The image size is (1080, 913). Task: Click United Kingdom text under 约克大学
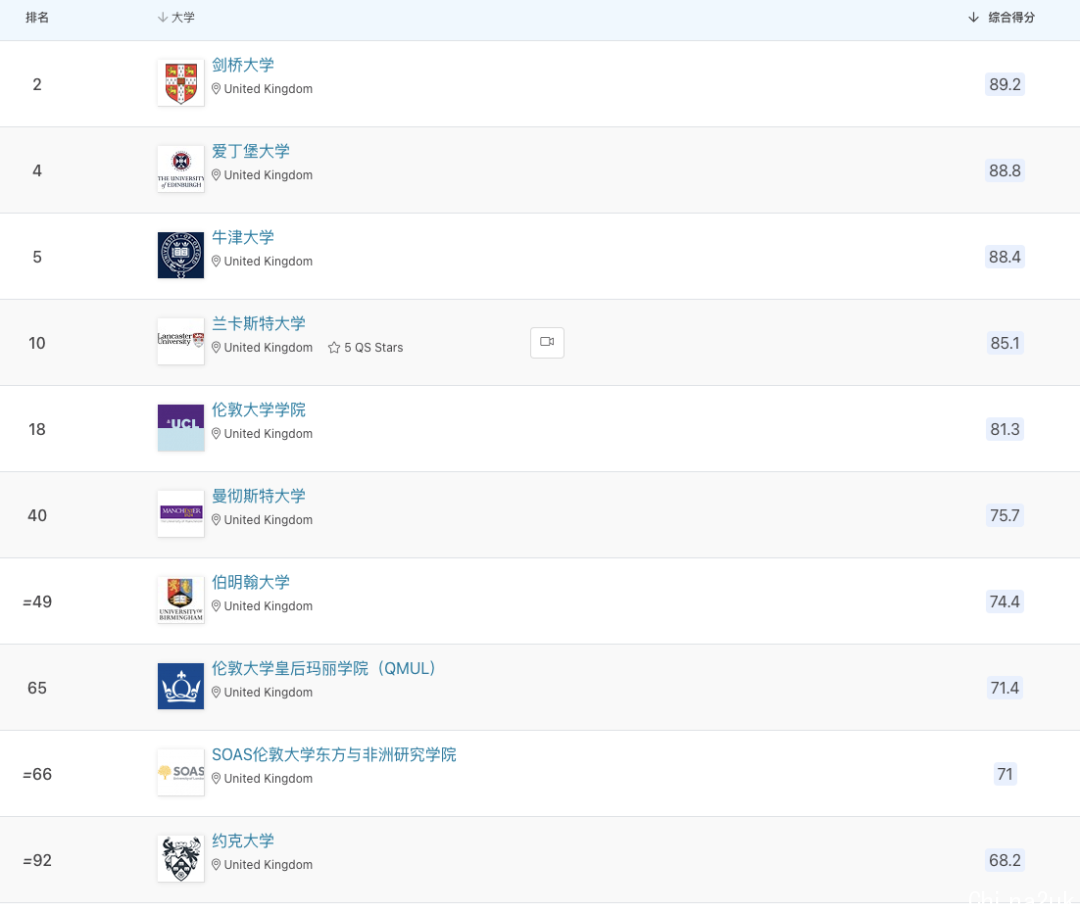(268, 864)
